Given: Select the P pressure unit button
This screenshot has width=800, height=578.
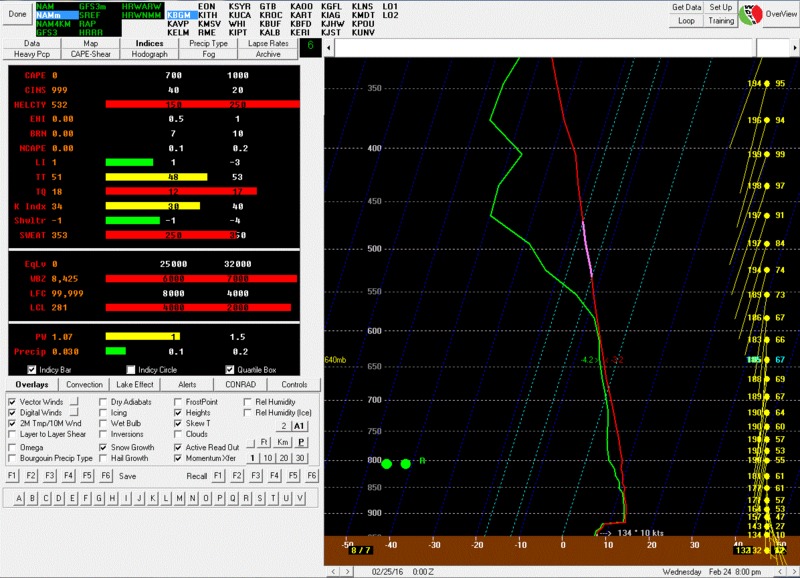Looking at the screenshot, I should (x=301, y=442).
